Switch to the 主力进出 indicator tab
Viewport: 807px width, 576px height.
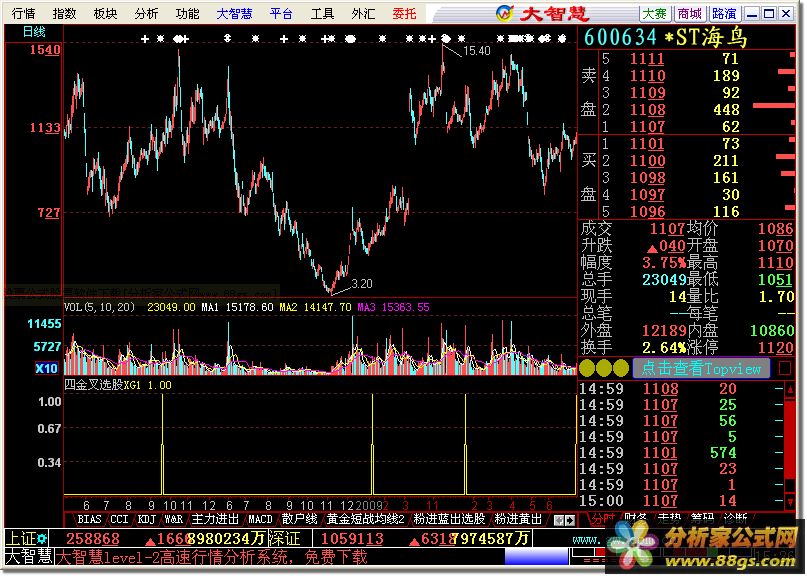[215, 519]
